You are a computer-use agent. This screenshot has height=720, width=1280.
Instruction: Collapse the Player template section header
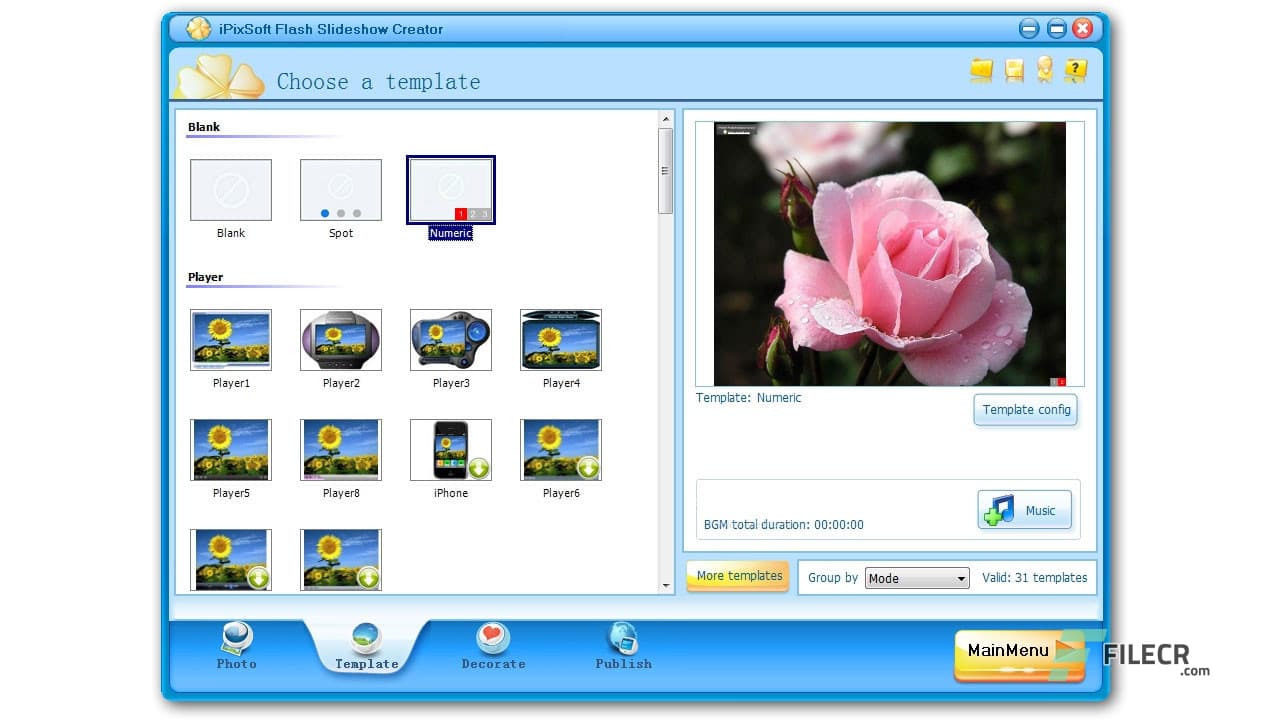(205, 277)
